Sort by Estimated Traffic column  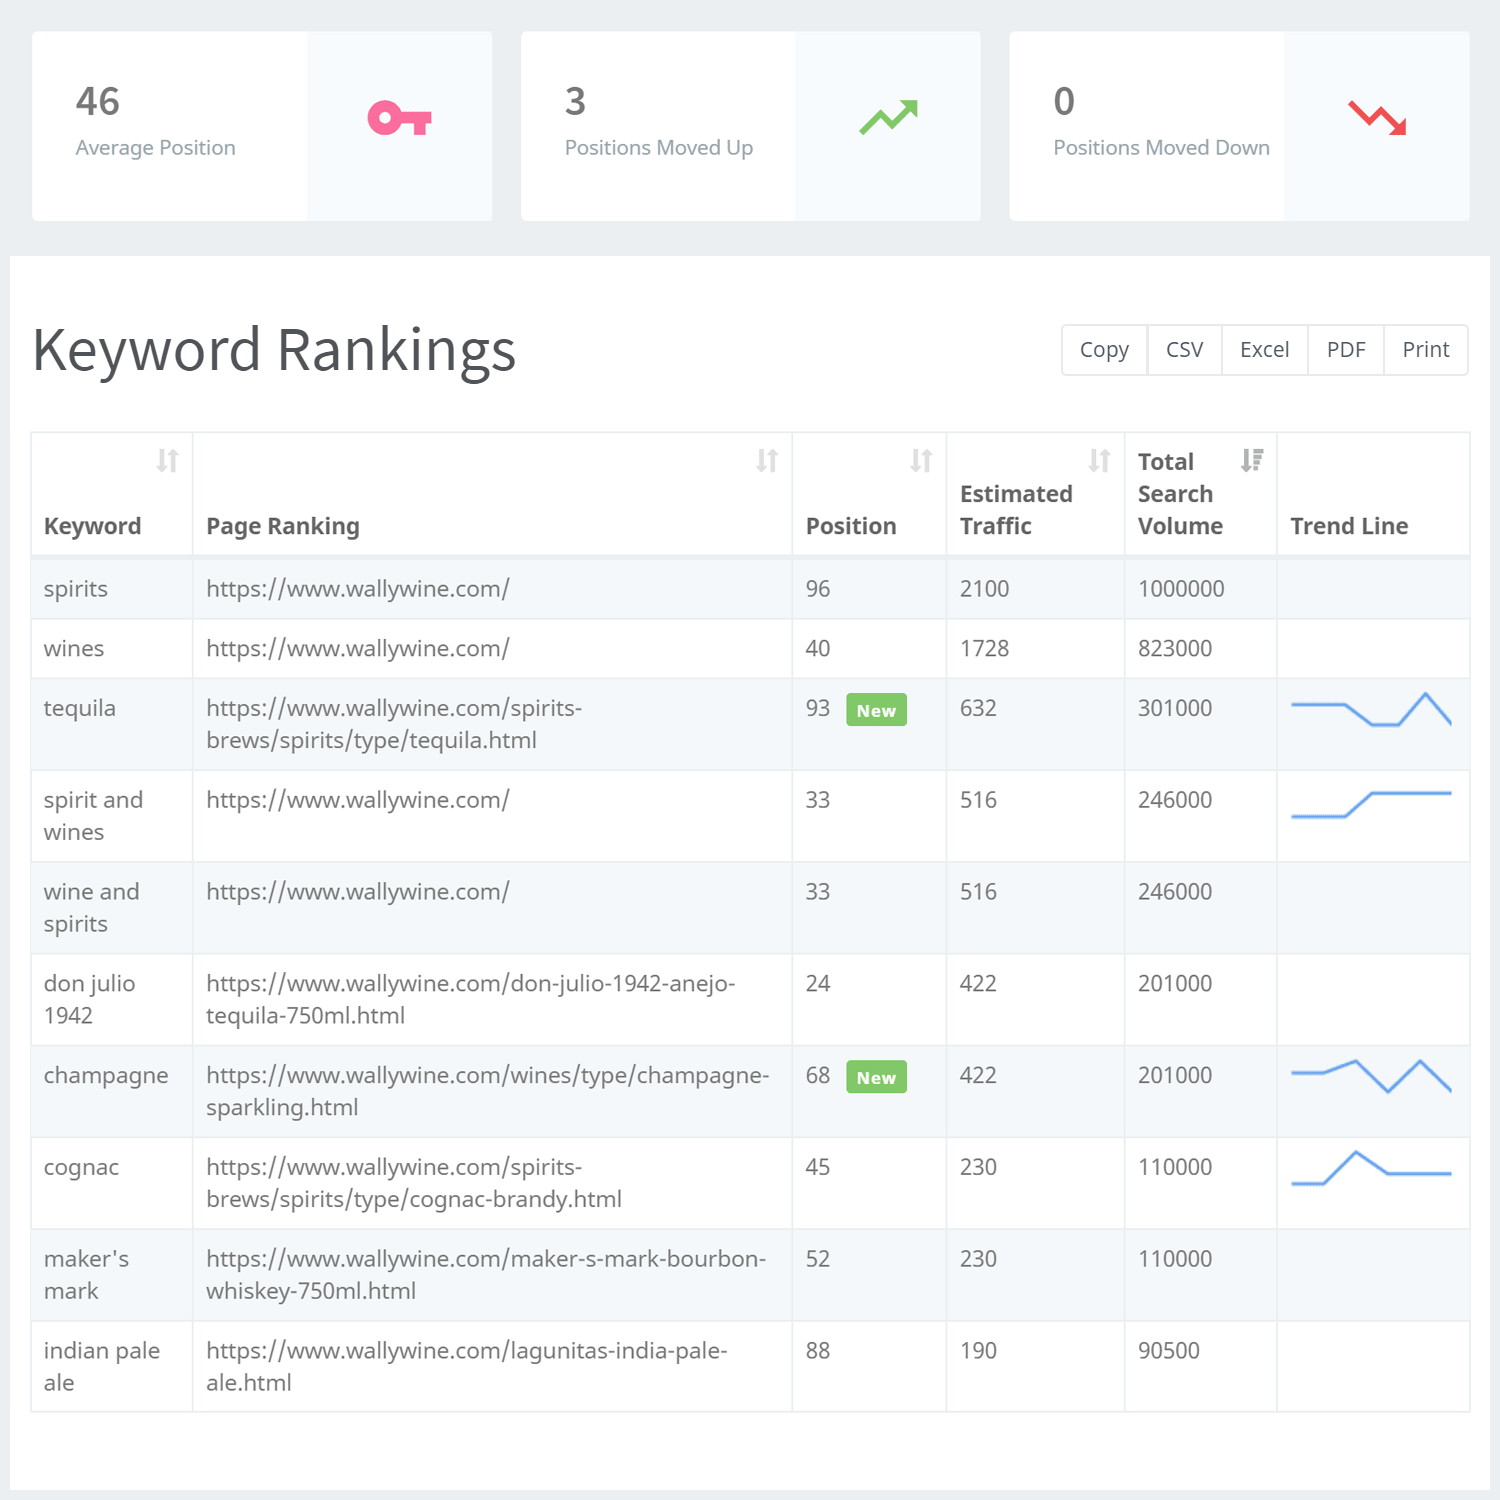(1099, 461)
